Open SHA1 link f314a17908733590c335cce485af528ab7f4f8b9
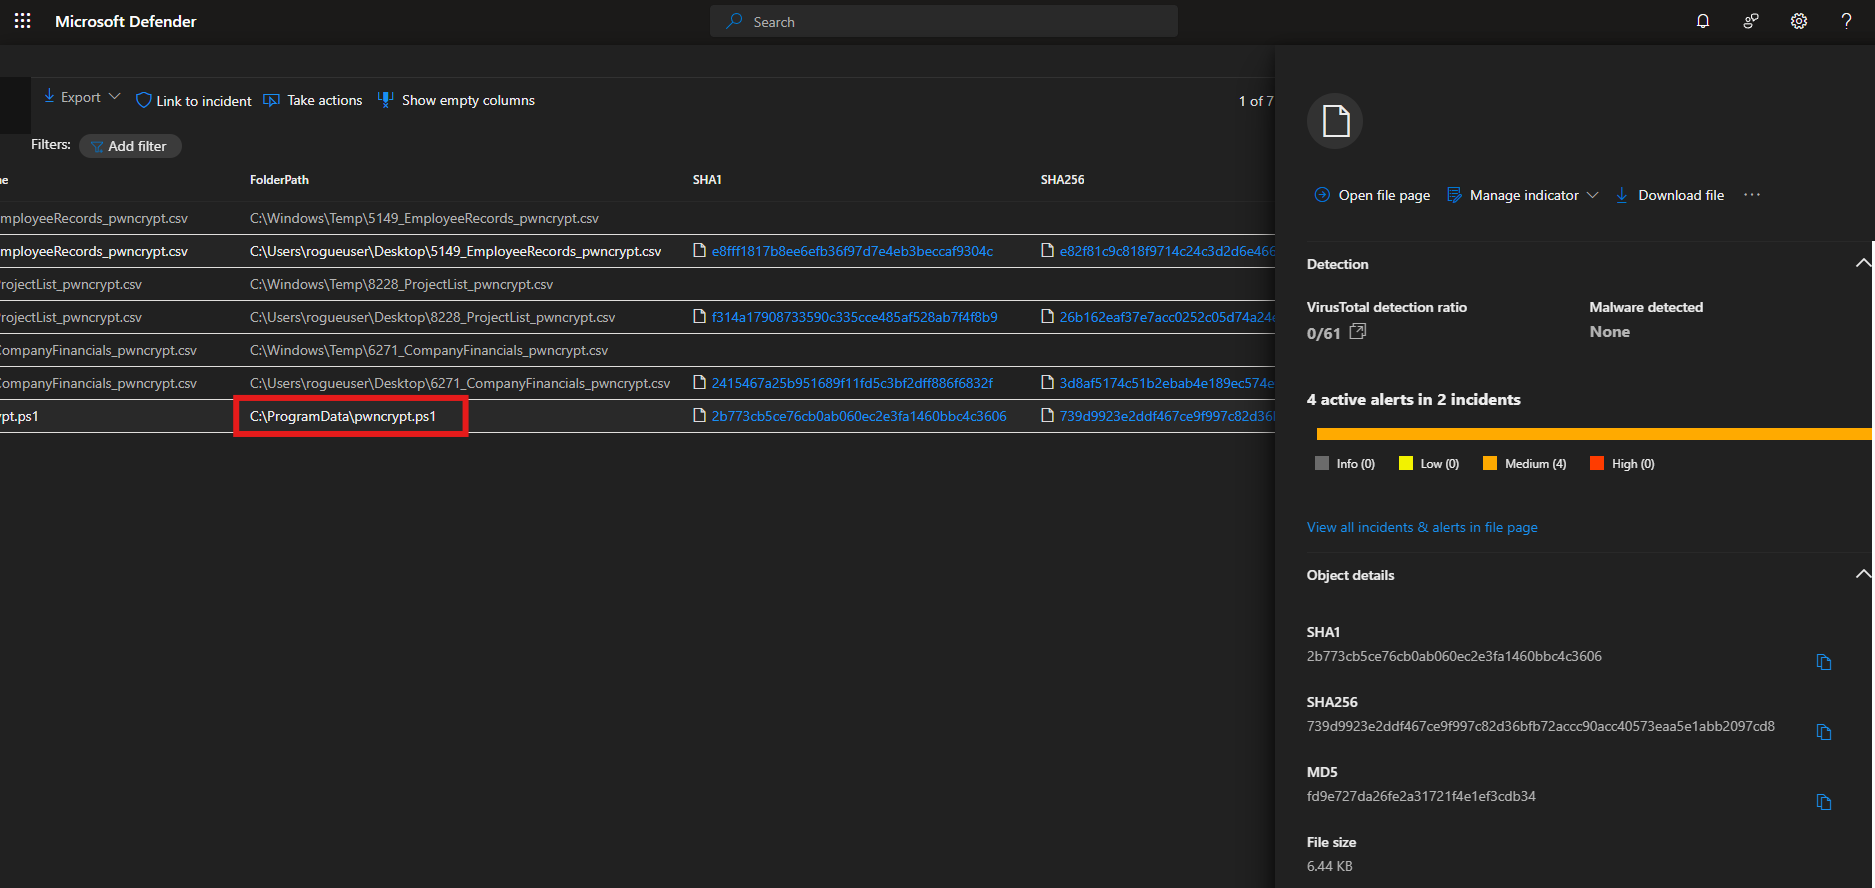The width and height of the screenshot is (1875, 888). pos(854,317)
